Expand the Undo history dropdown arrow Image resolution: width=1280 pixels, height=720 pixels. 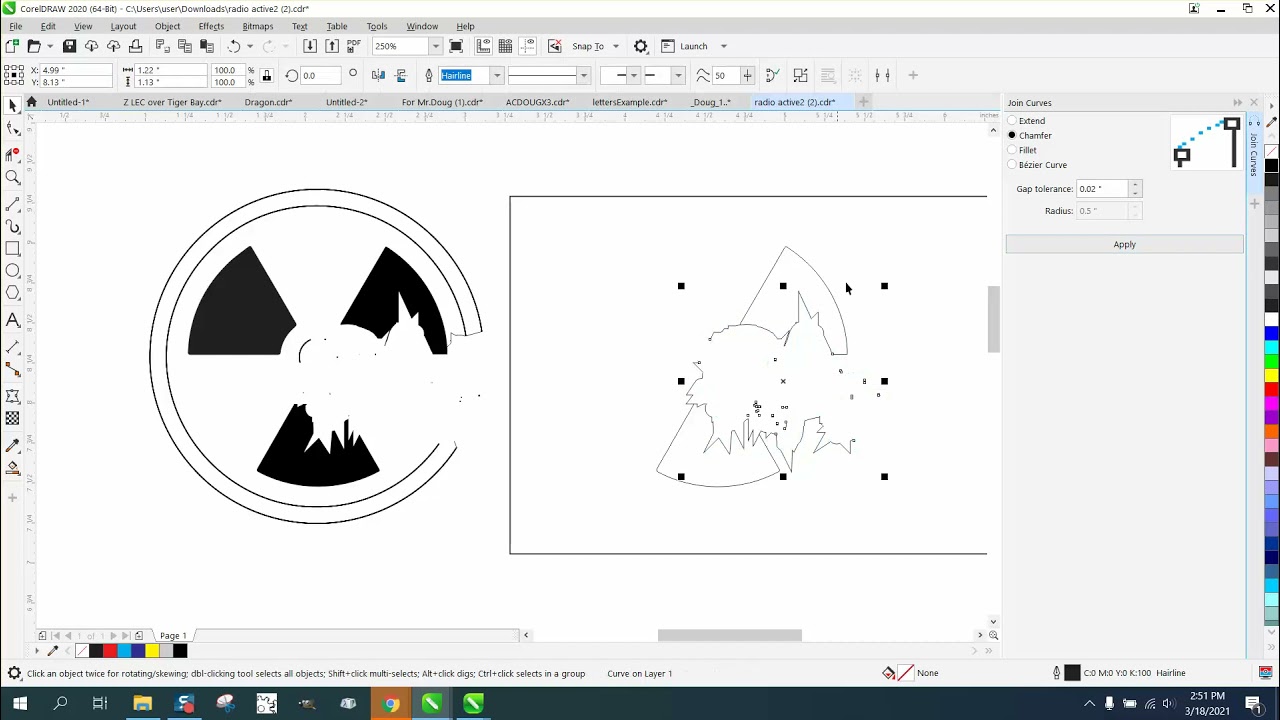[249, 46]
